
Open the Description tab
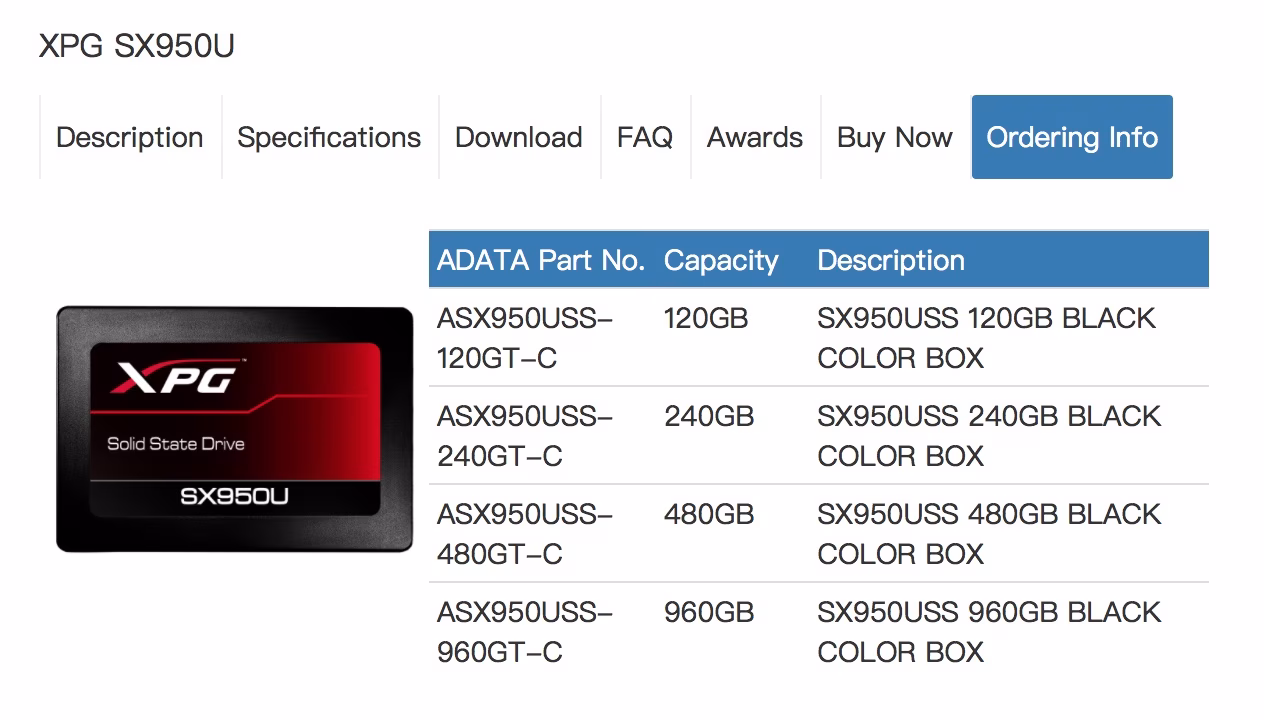pyautogui.click(x=130, y=137)
